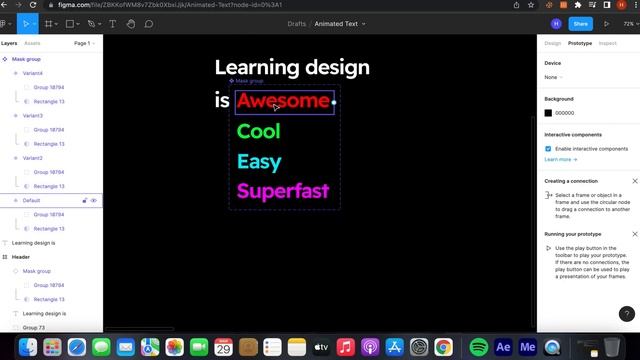Close the Creating a connection tip
Image resolution: width=640 pixels, height=360 pixels.
[x=635, y=181]
